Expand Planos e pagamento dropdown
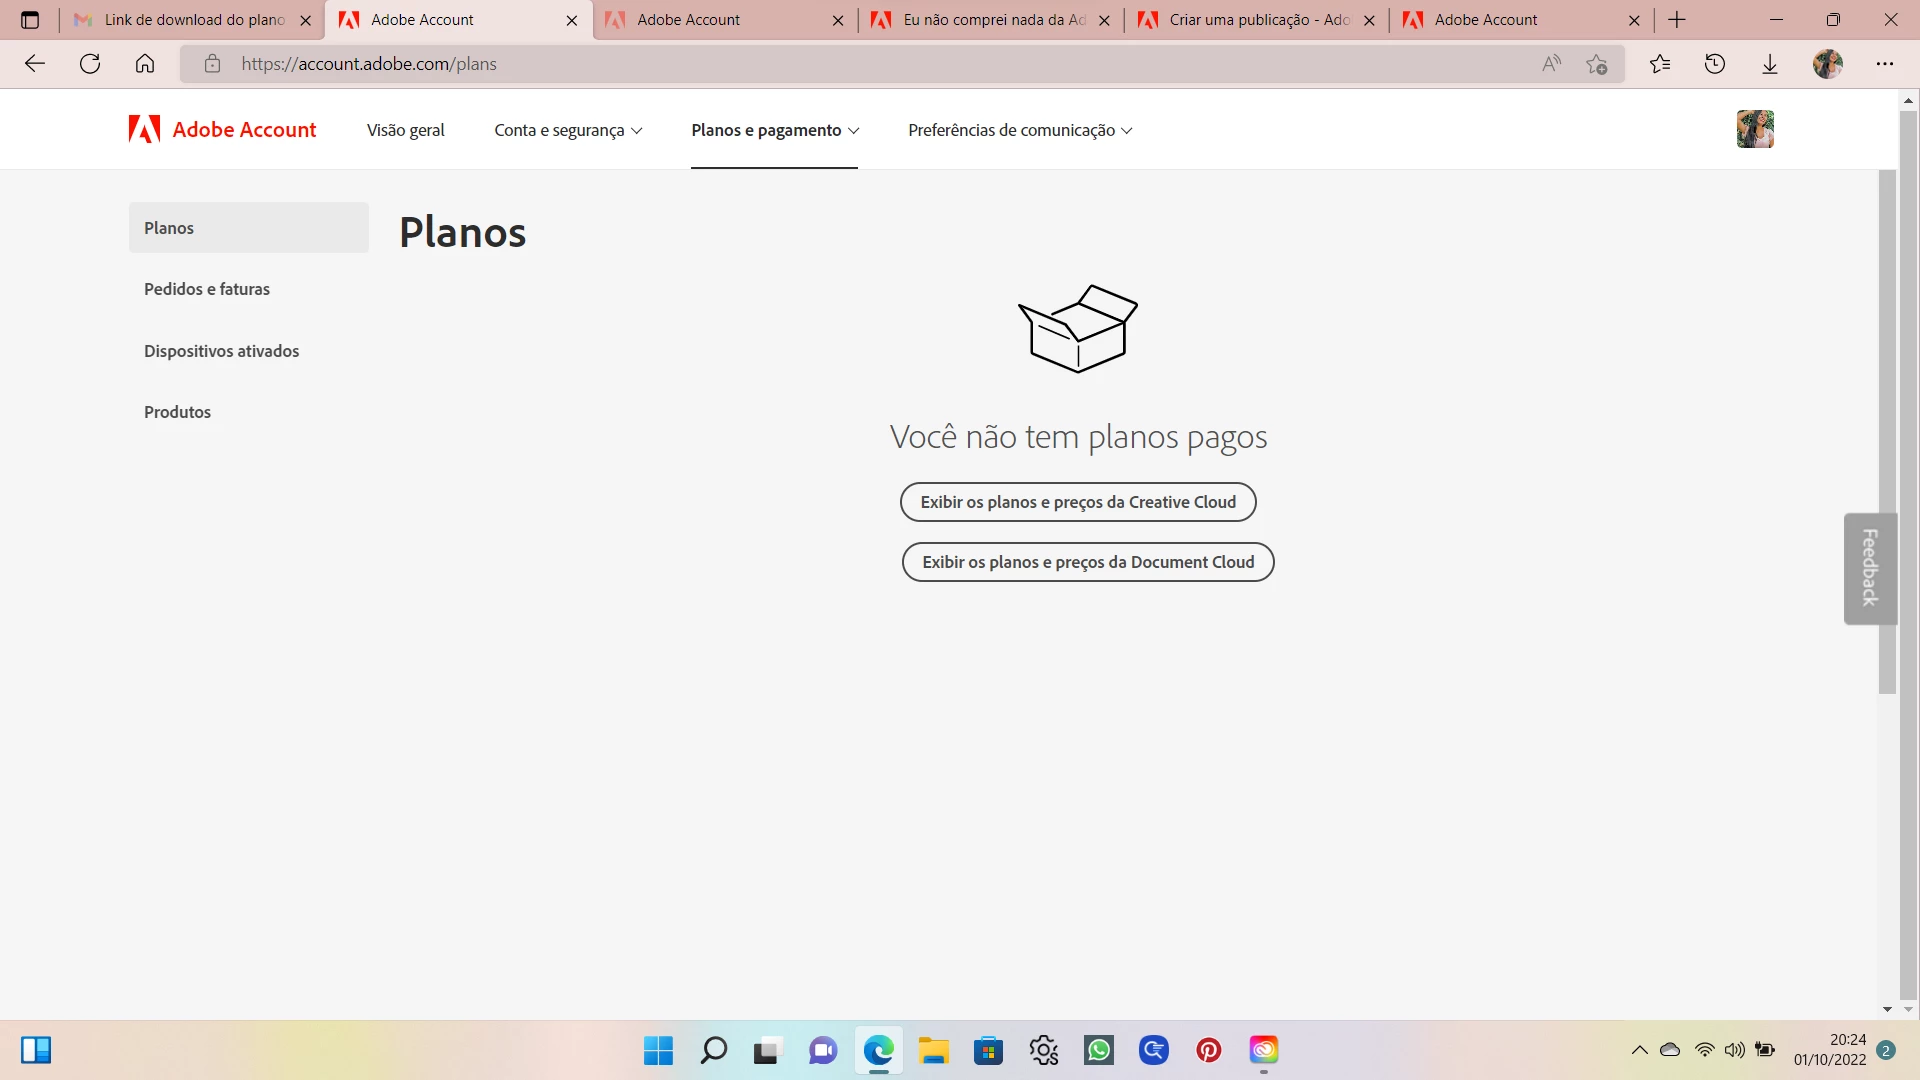1920x1080 pixels. [775, 130]
